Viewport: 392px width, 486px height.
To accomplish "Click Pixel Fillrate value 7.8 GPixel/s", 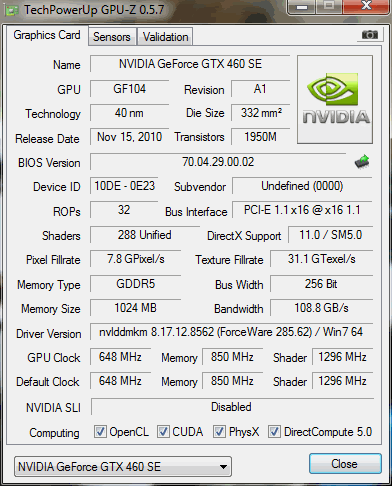I will [x=136, y=259].
